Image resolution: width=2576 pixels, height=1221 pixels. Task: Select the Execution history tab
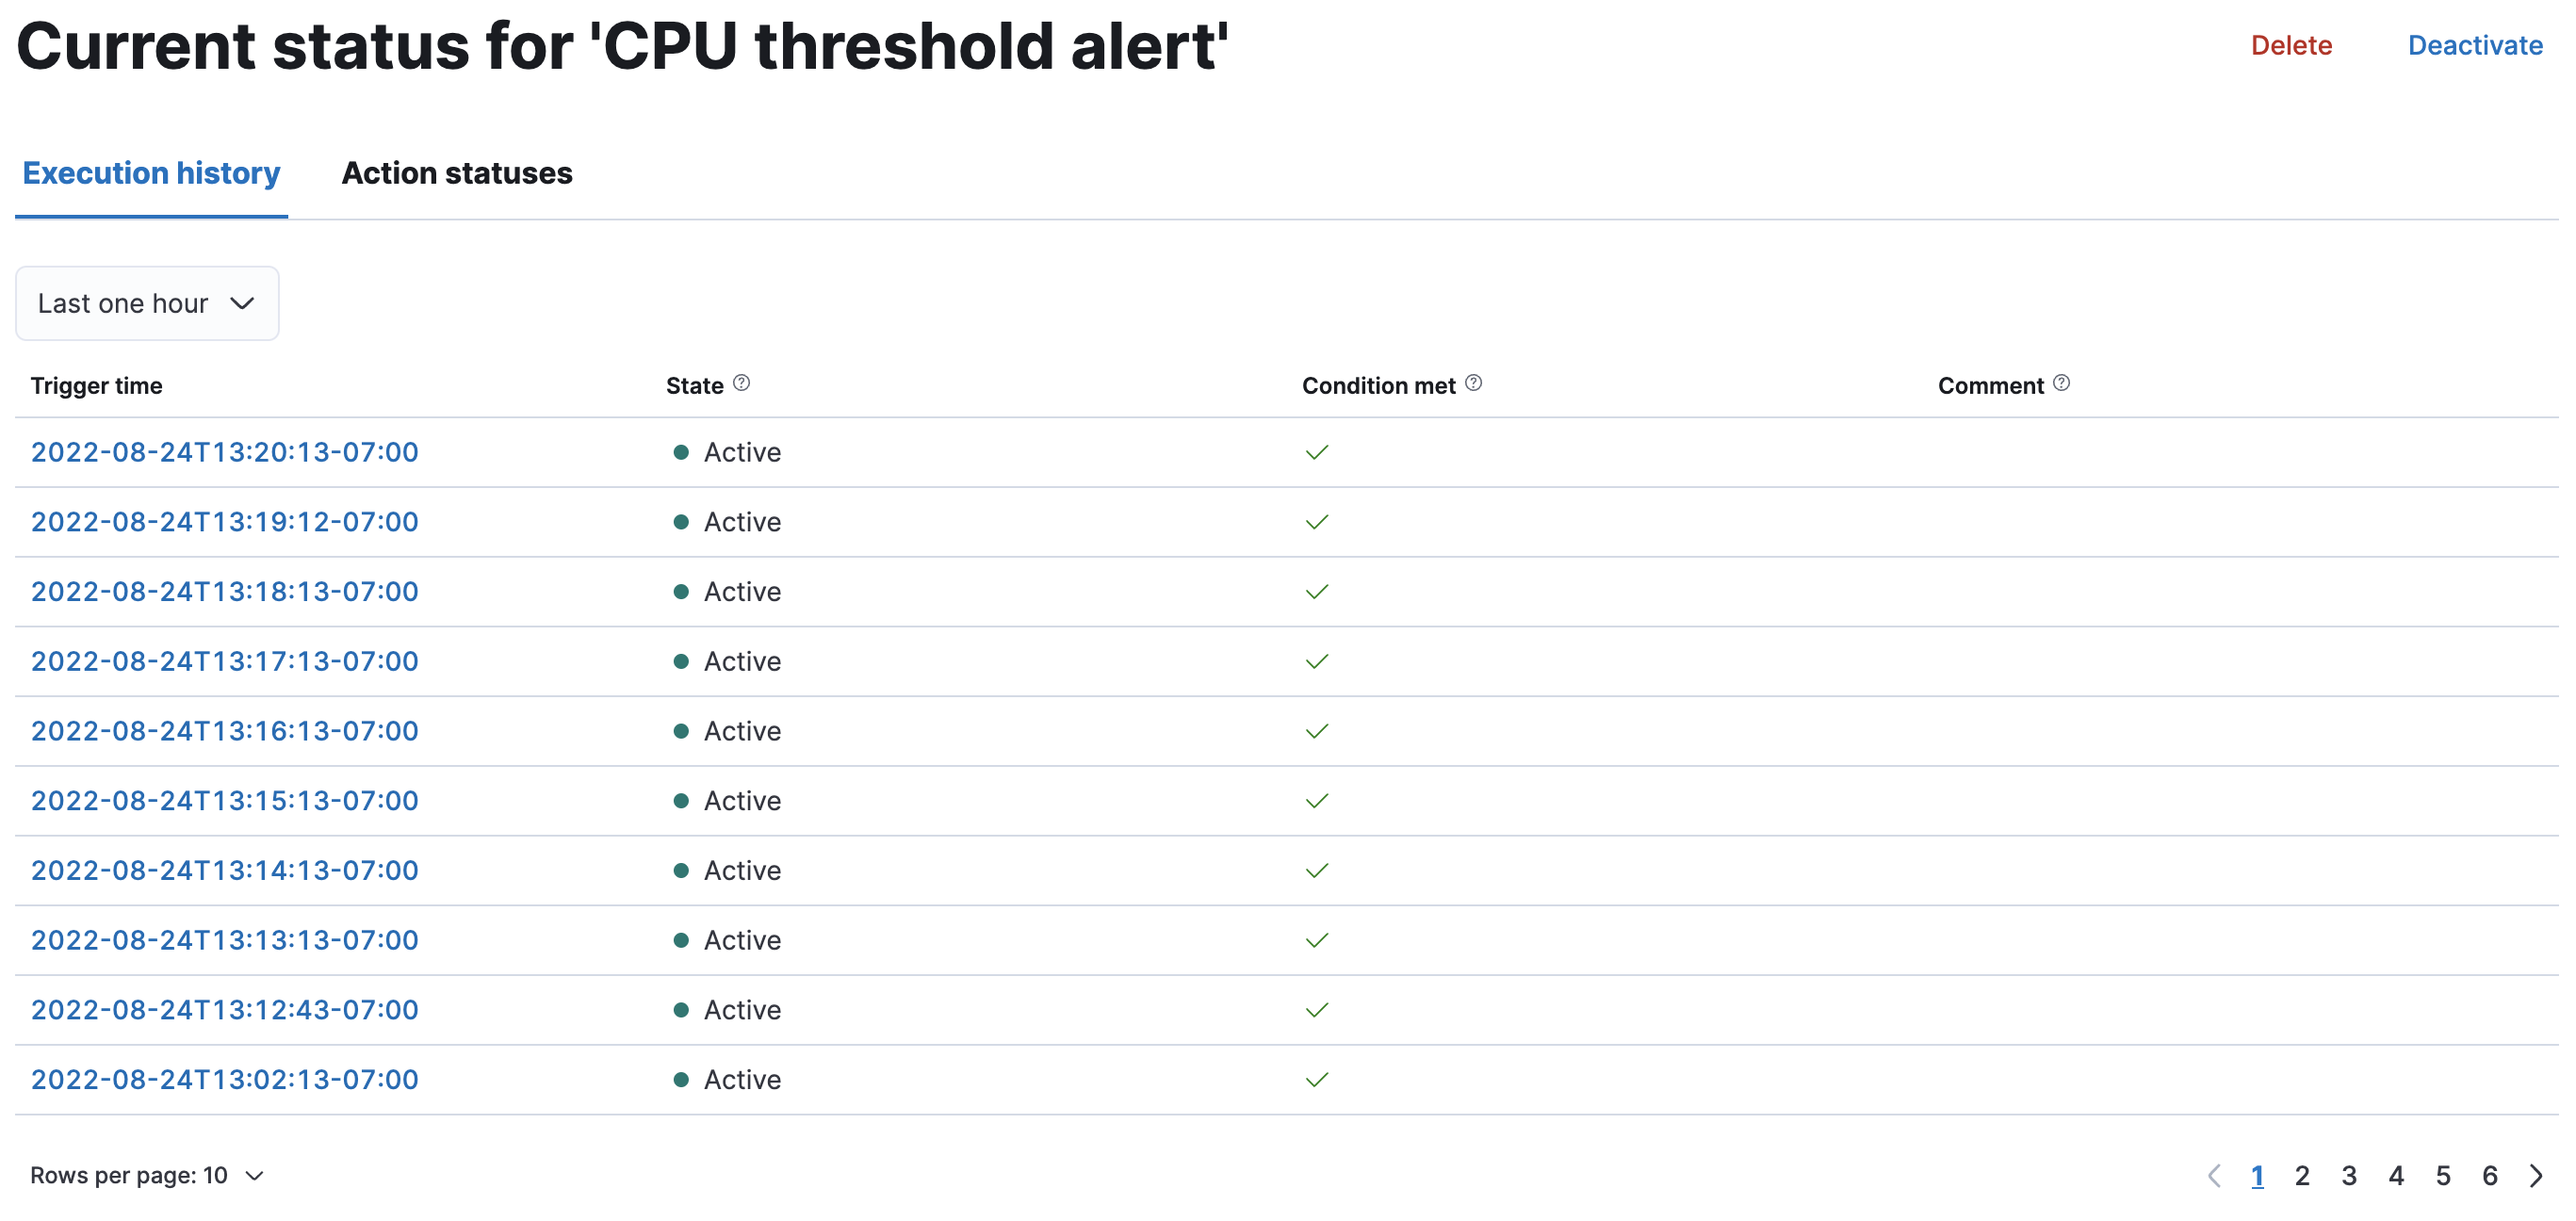tap(151, 172)
